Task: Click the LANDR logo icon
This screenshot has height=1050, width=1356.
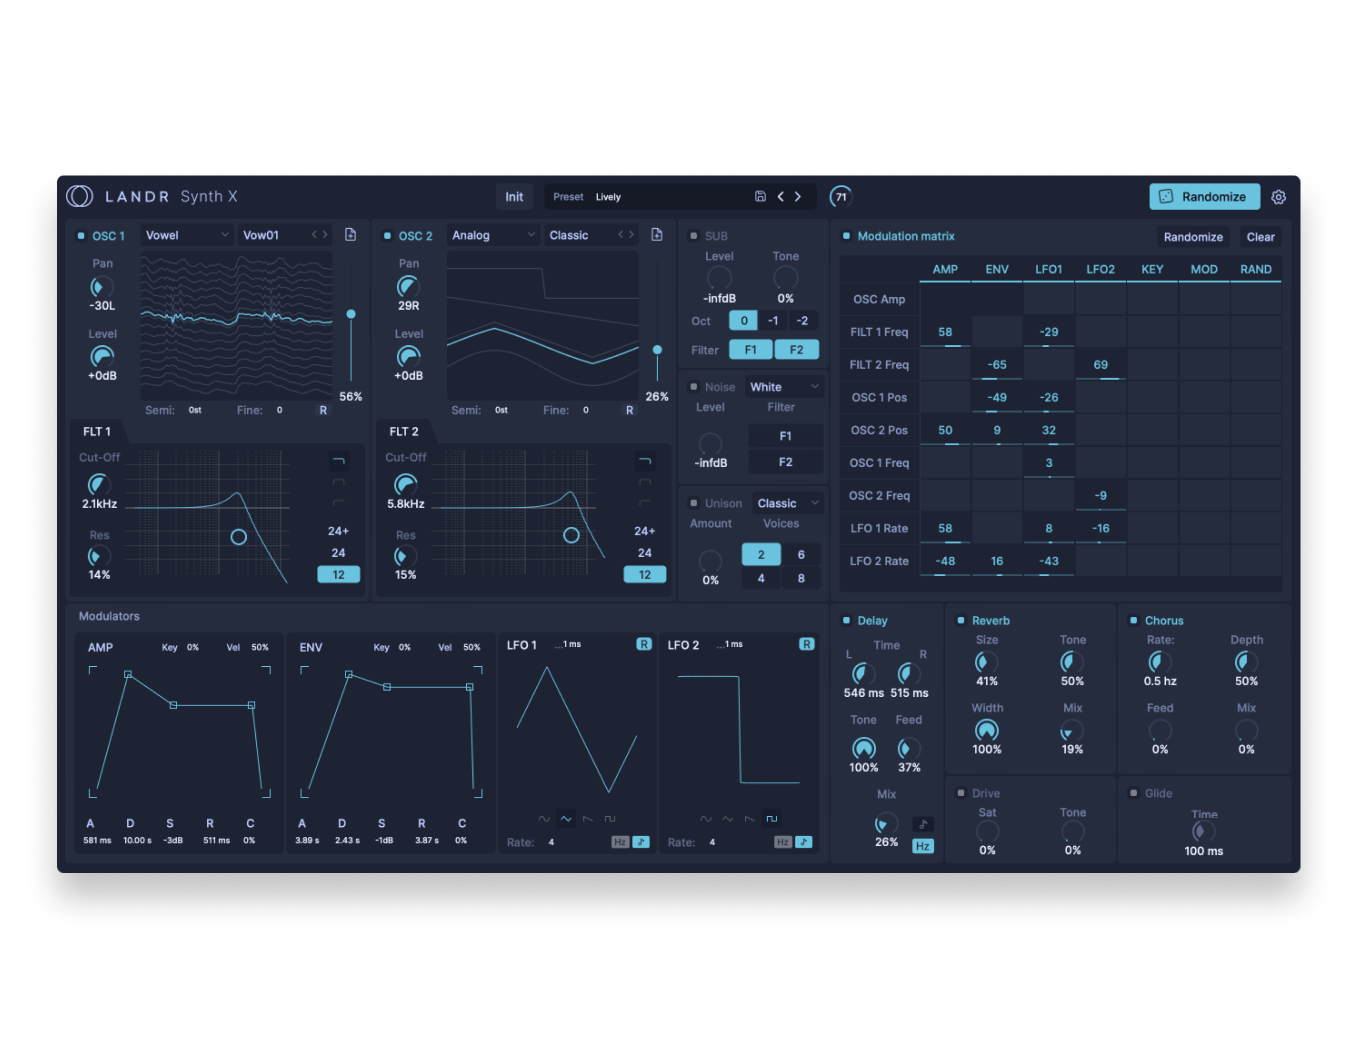Action: click(x=80, y=196)
